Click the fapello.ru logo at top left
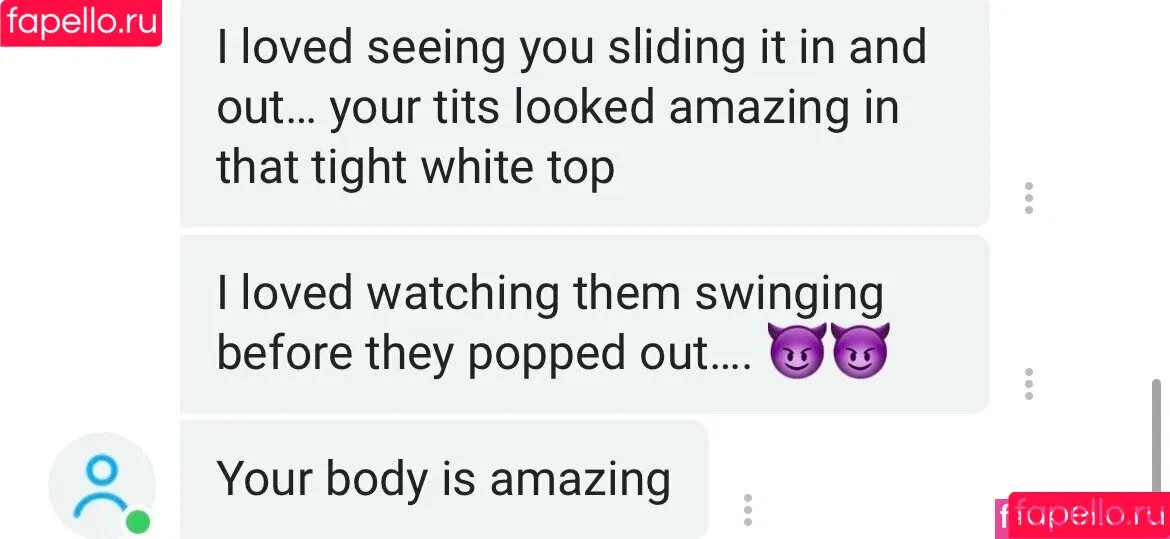The image size is (1170, 539). click(x=81, y=22)
